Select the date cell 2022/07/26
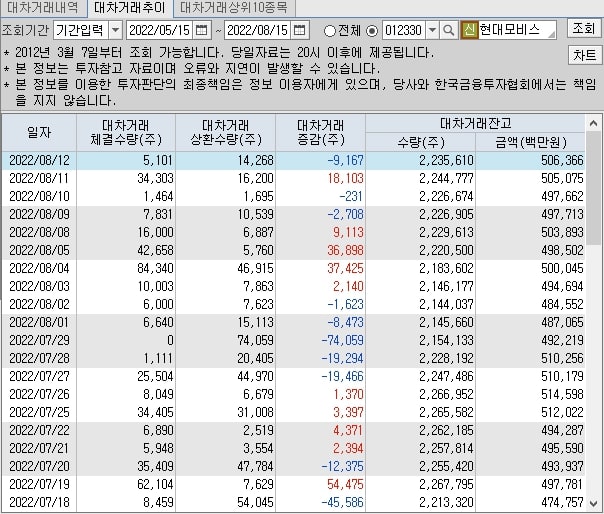This screenshot has height=514, width=604. (x=39, y=394)
